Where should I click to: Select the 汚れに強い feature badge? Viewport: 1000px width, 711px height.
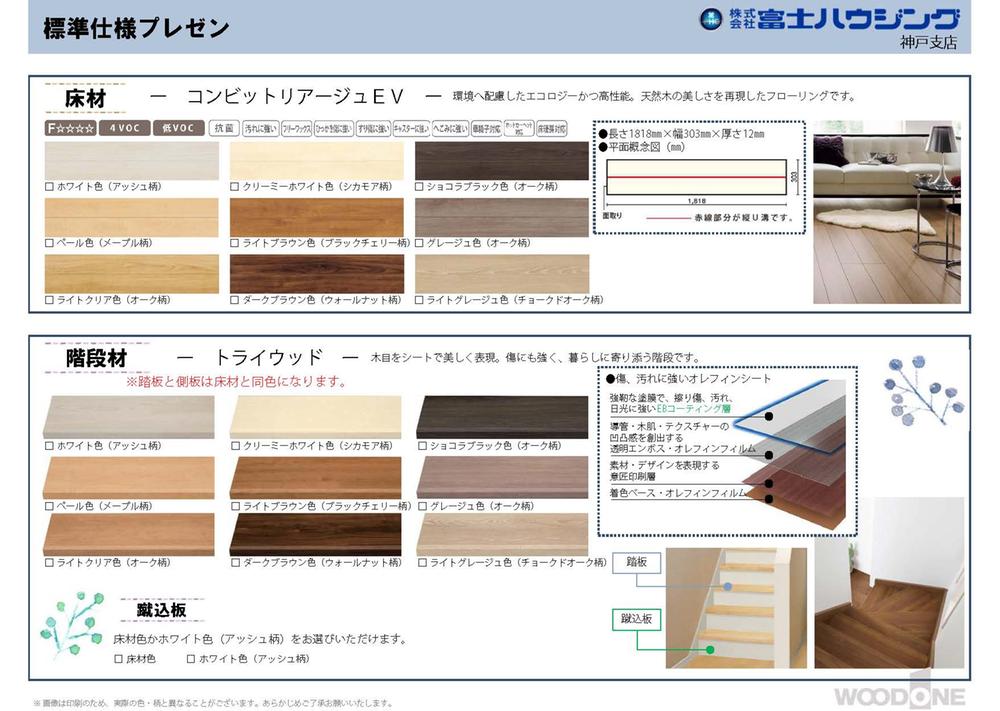coord(260,129)
